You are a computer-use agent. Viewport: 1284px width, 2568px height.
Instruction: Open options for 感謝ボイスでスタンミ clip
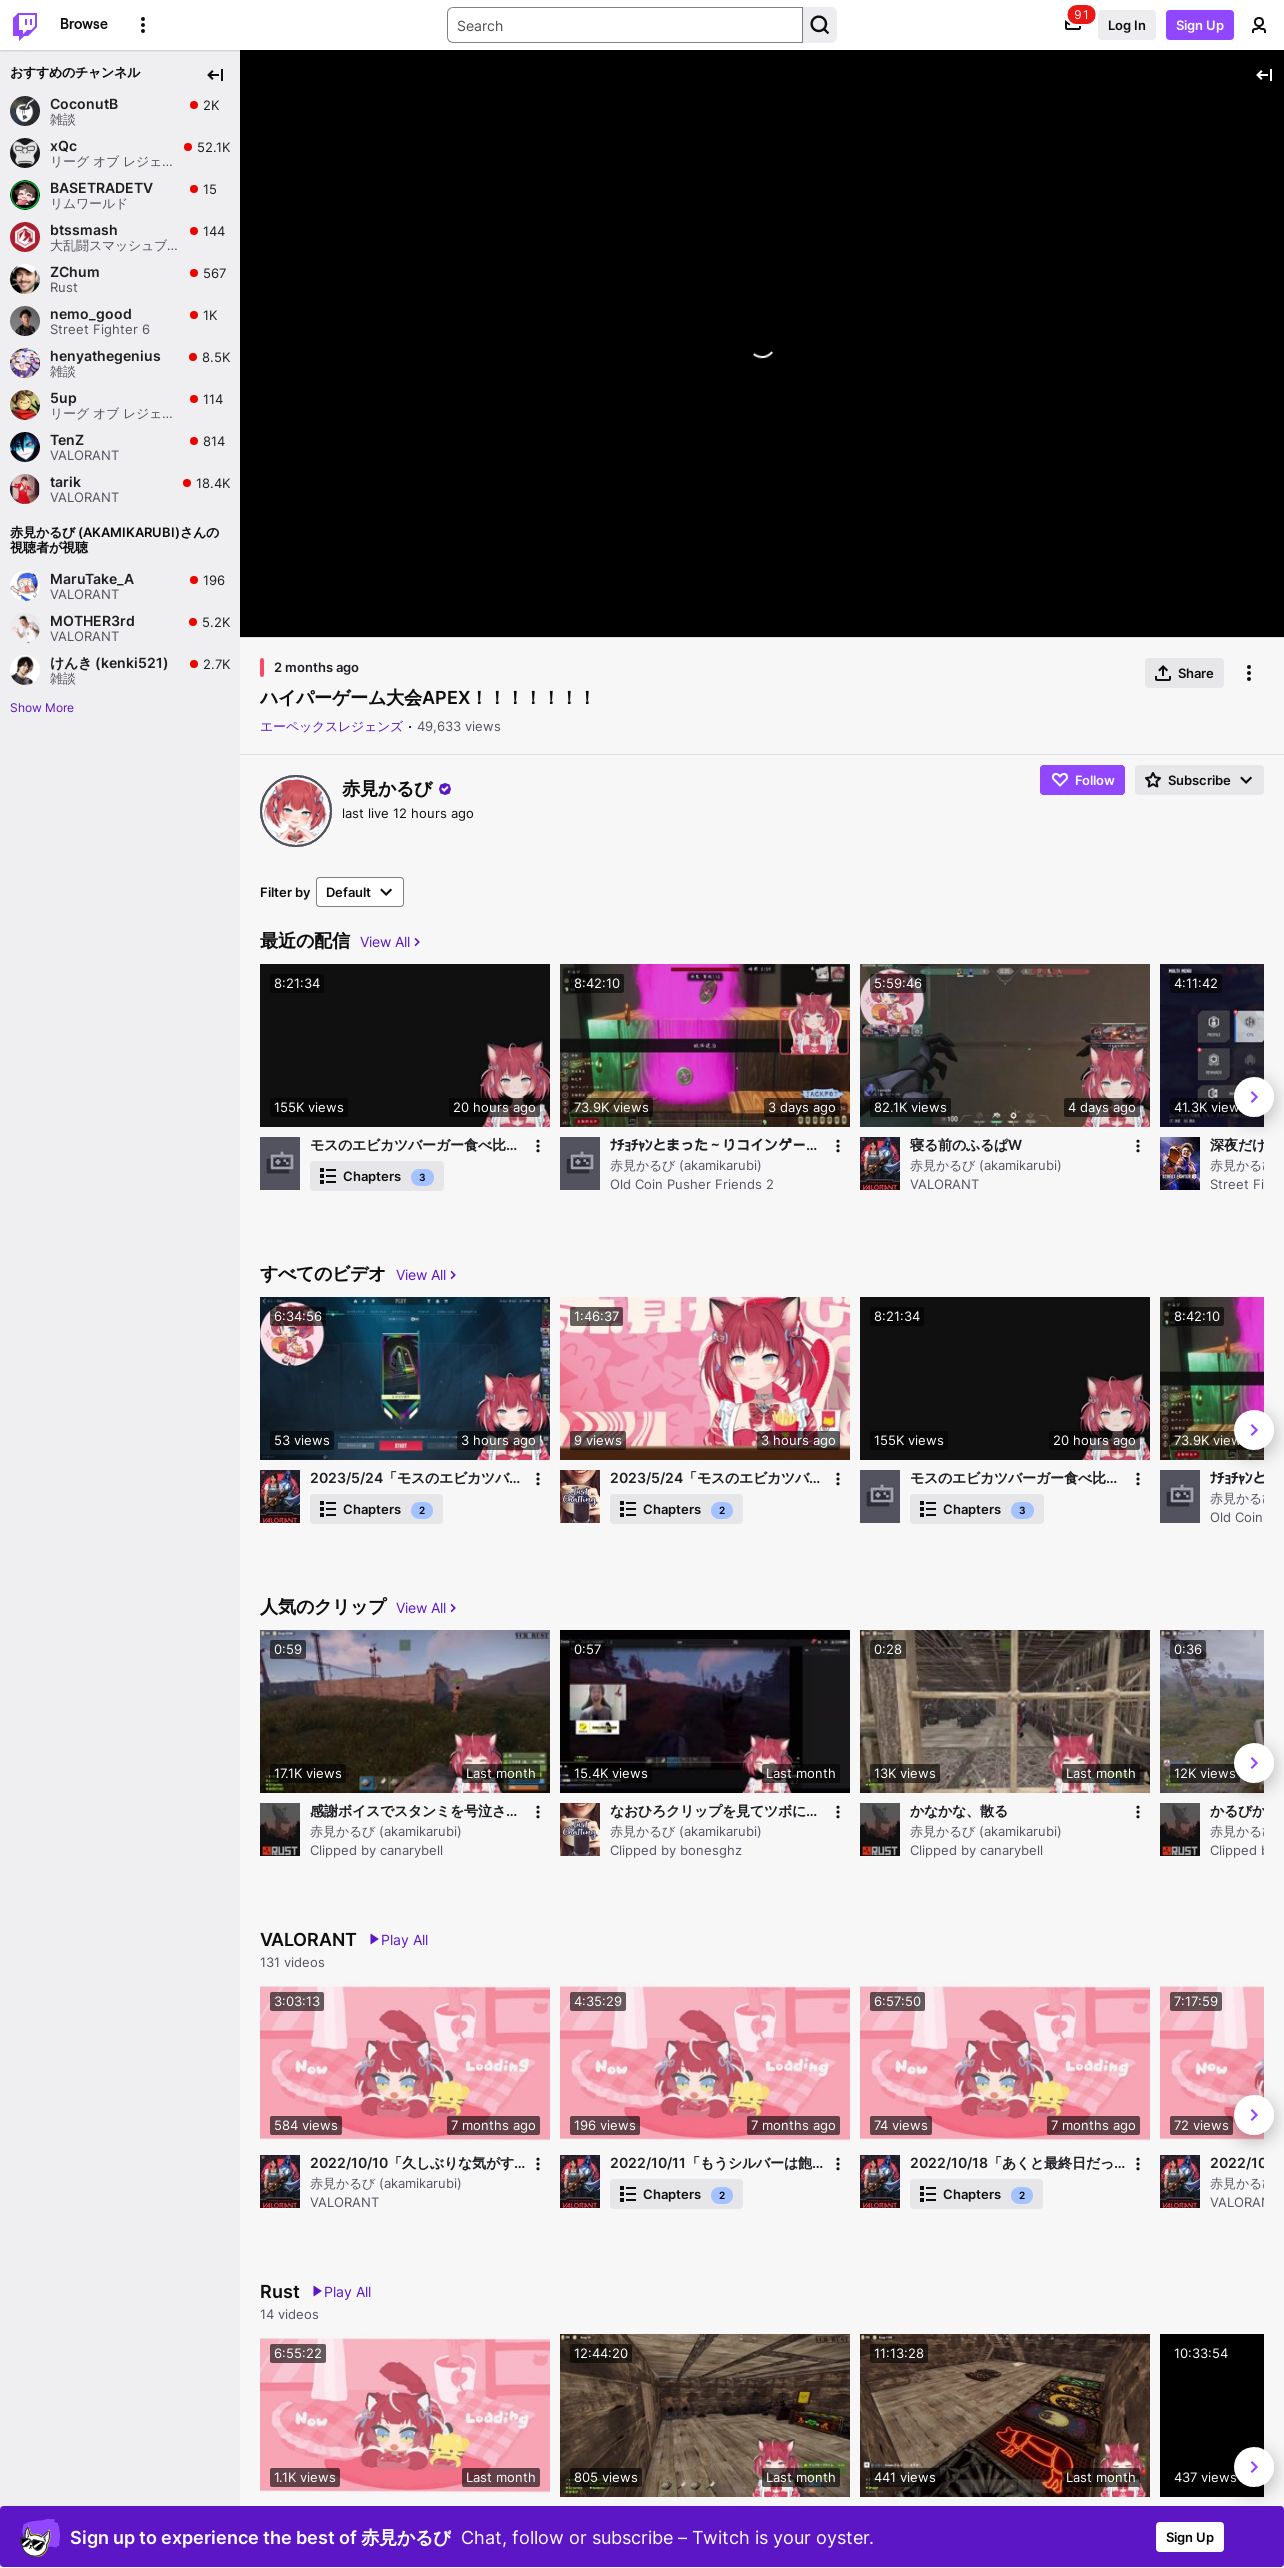point(538,1812)
